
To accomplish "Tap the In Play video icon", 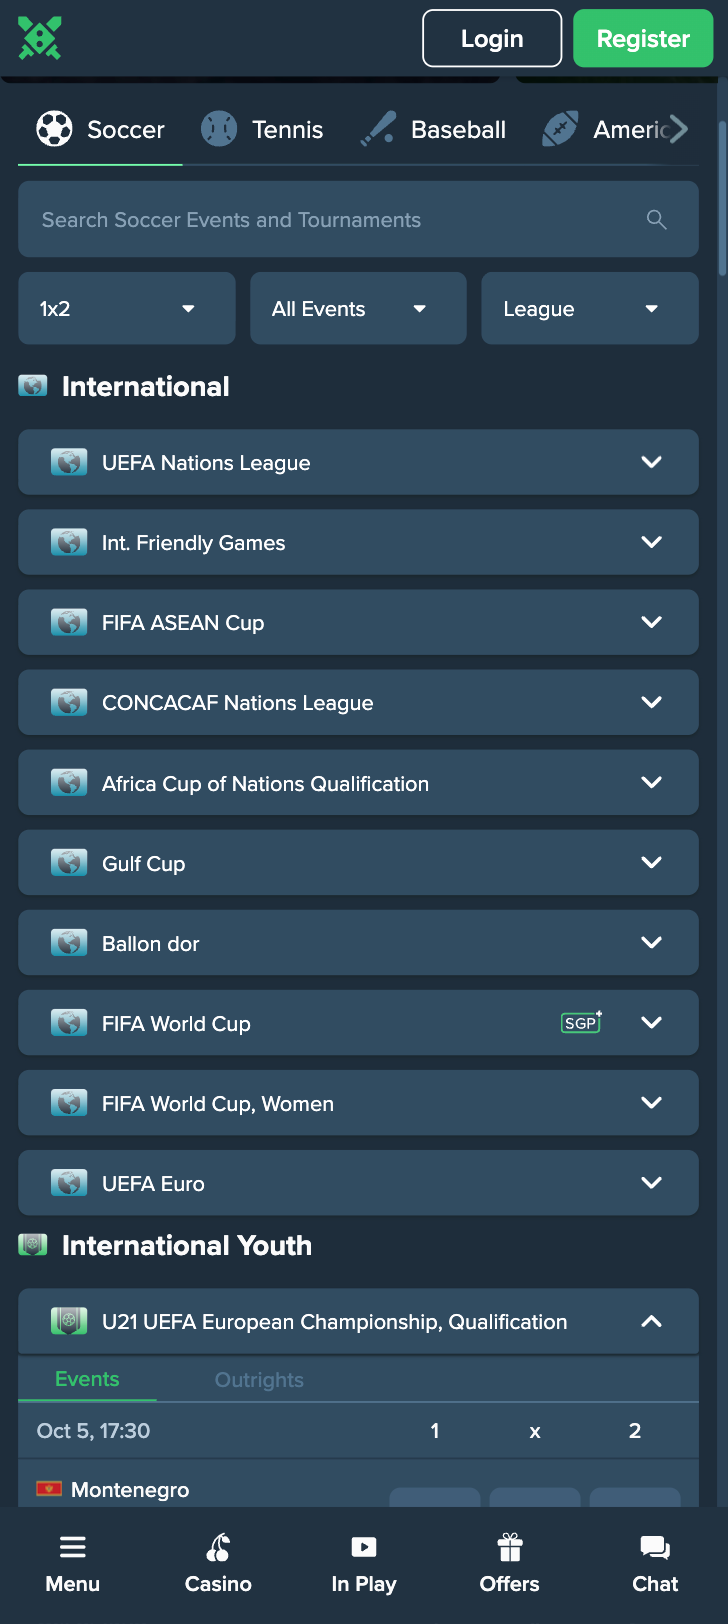I will [364, 1548].
